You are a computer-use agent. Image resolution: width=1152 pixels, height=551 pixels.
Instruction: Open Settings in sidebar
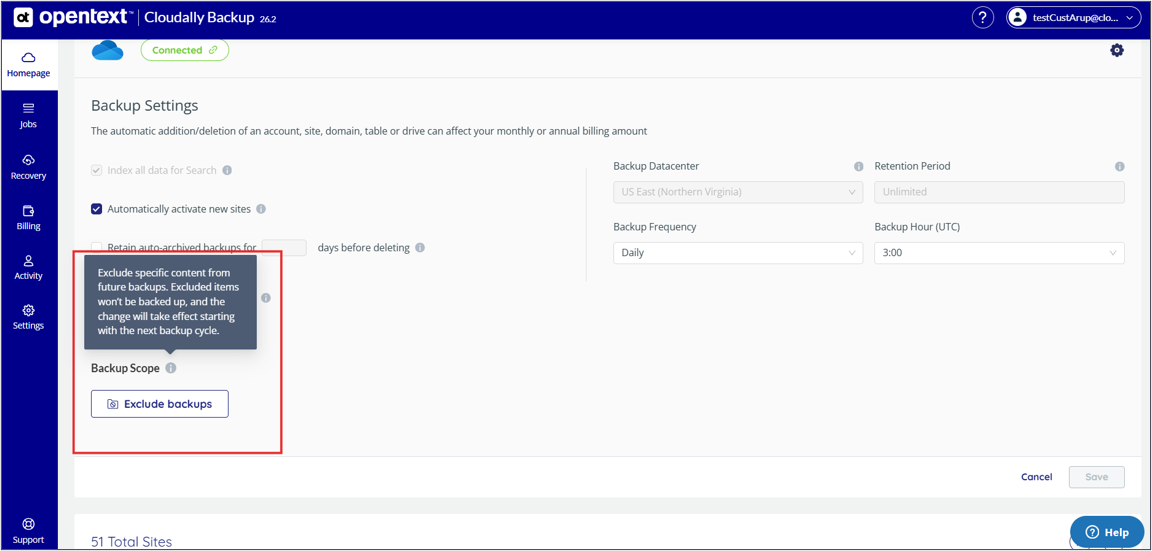pyautogui.click(x=29, y=317)
